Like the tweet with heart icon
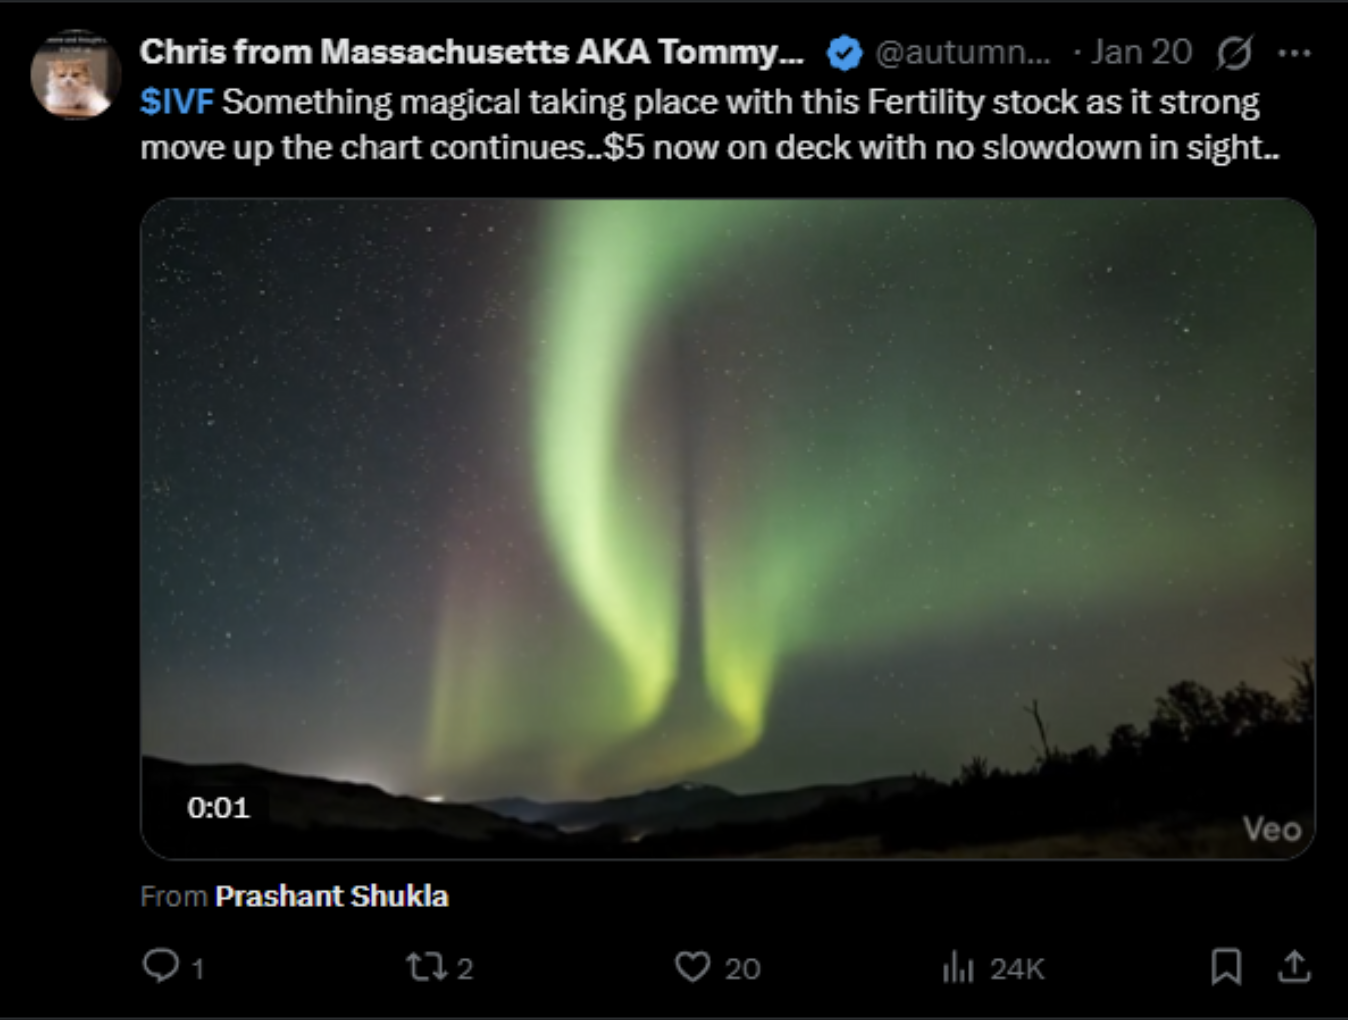1348x1020 pixels. 692,967
